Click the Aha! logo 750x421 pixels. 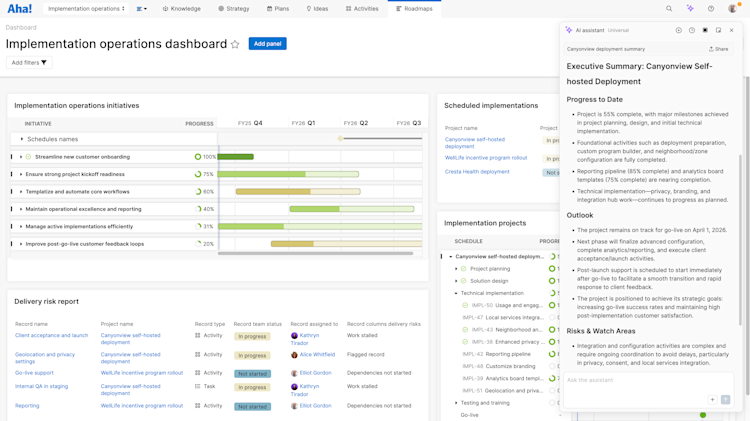point(20,9)
